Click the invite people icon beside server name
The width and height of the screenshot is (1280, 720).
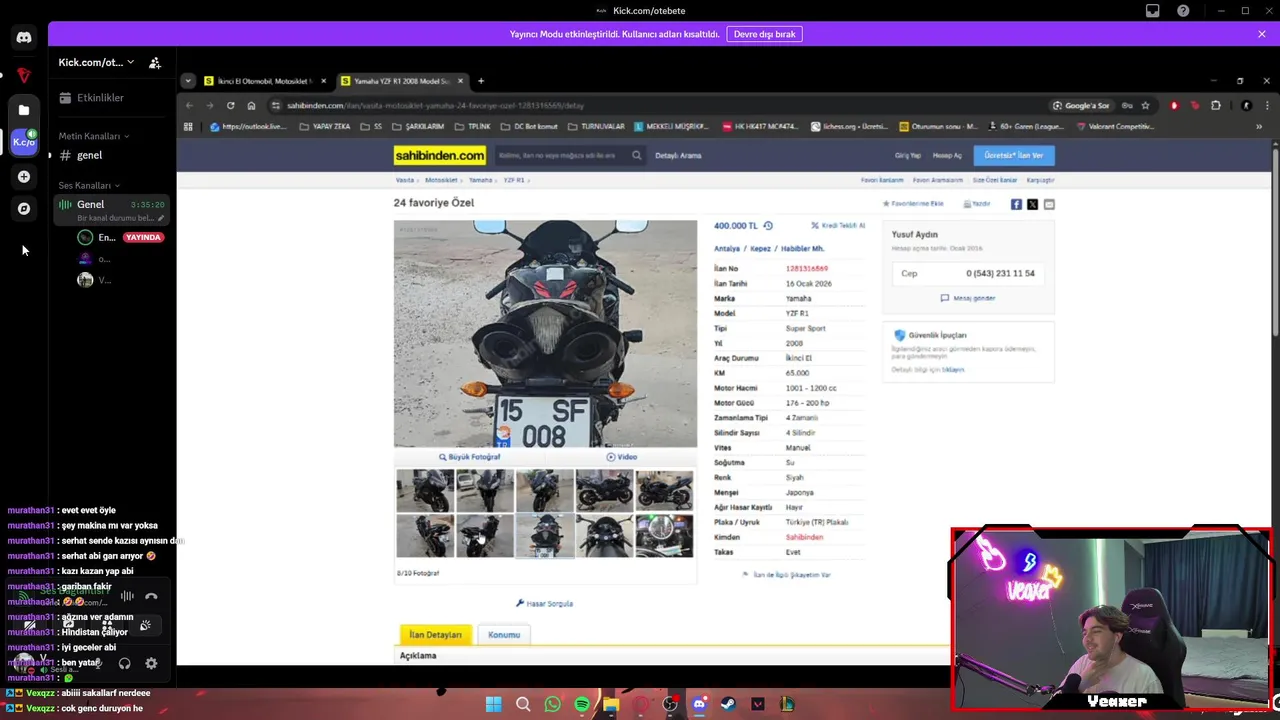pyautogui.click(x=155, y=63)
